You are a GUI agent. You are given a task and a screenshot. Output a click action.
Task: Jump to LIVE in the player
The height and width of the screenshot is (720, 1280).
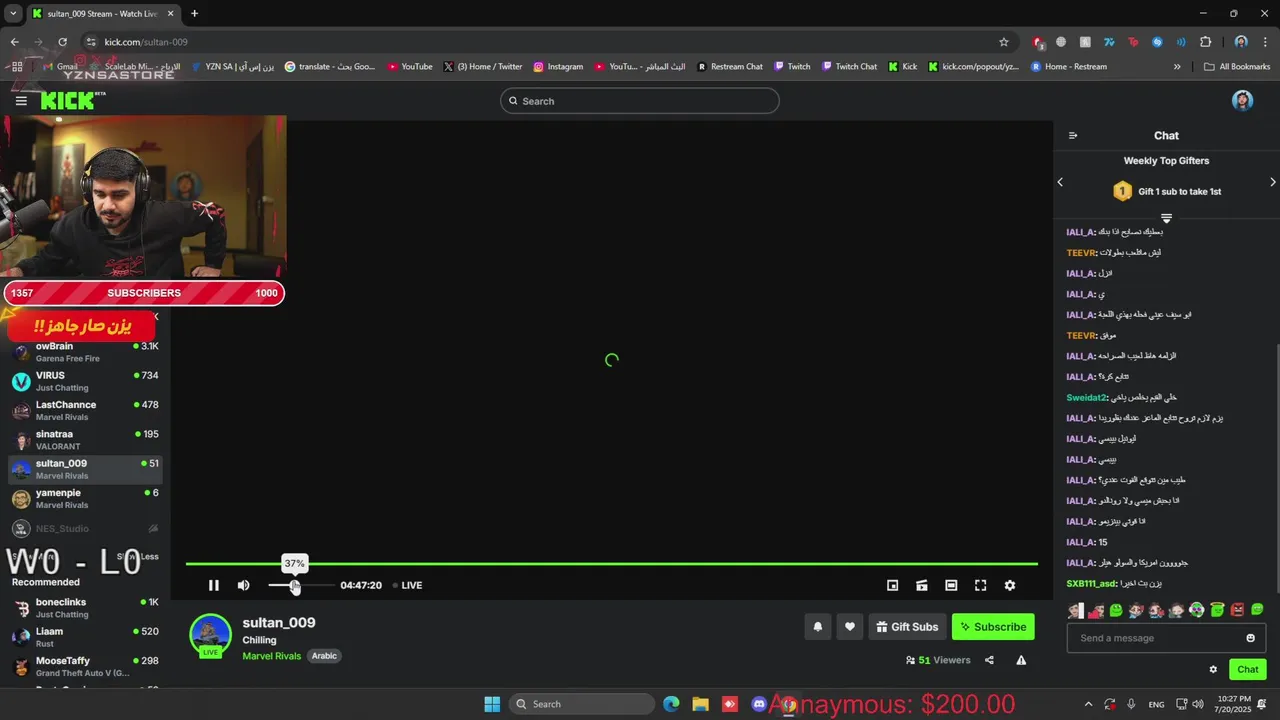tap(407, 585)
